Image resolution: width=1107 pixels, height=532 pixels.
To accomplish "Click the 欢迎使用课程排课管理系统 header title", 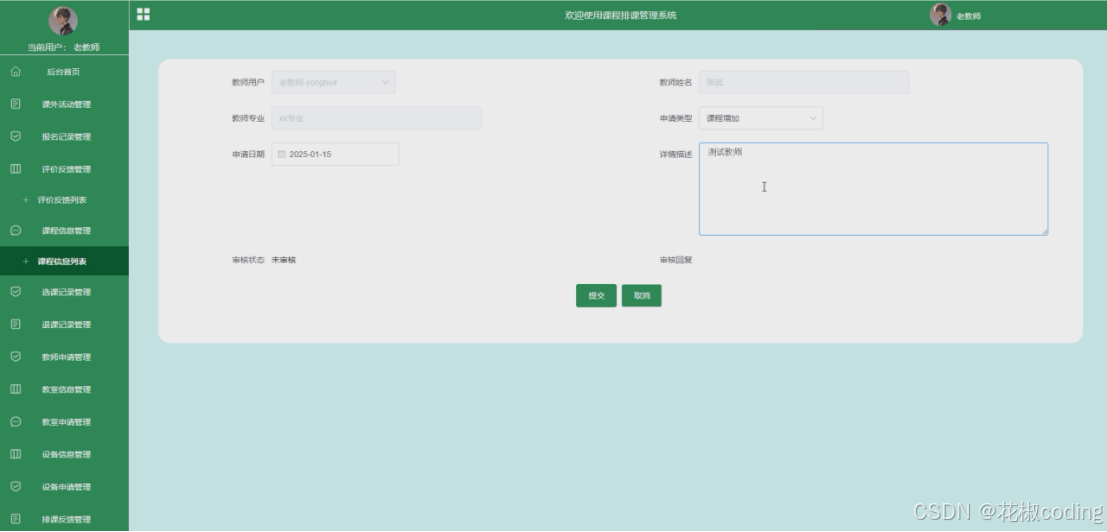I will pyautogui.click(x=621, y=15).
